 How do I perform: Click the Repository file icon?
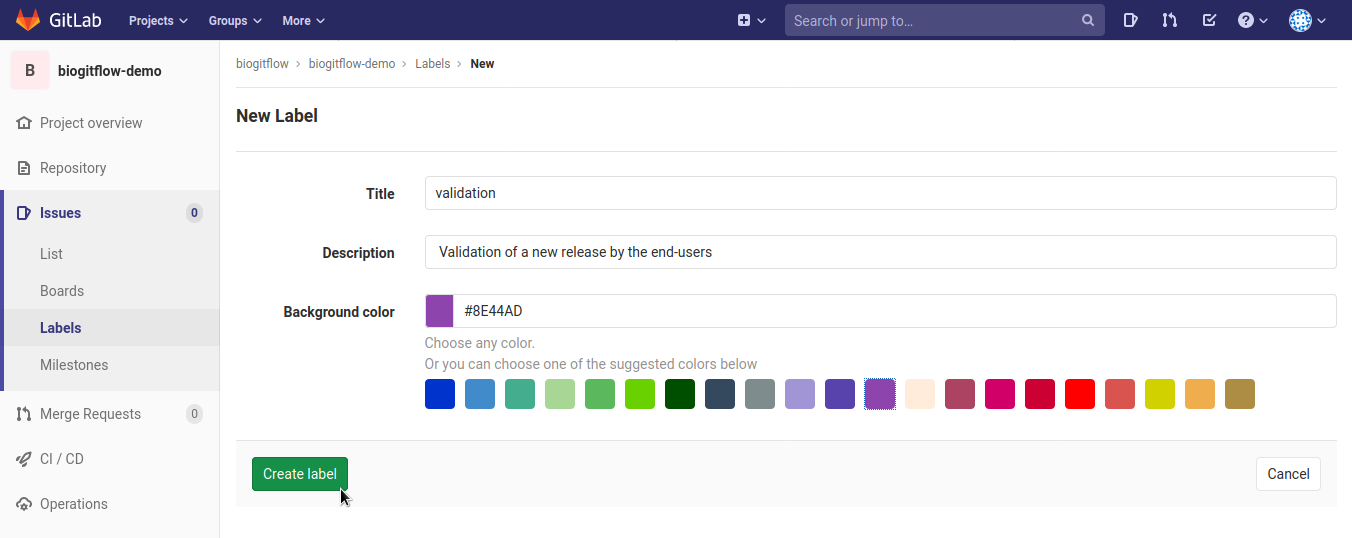pos(24,168)
